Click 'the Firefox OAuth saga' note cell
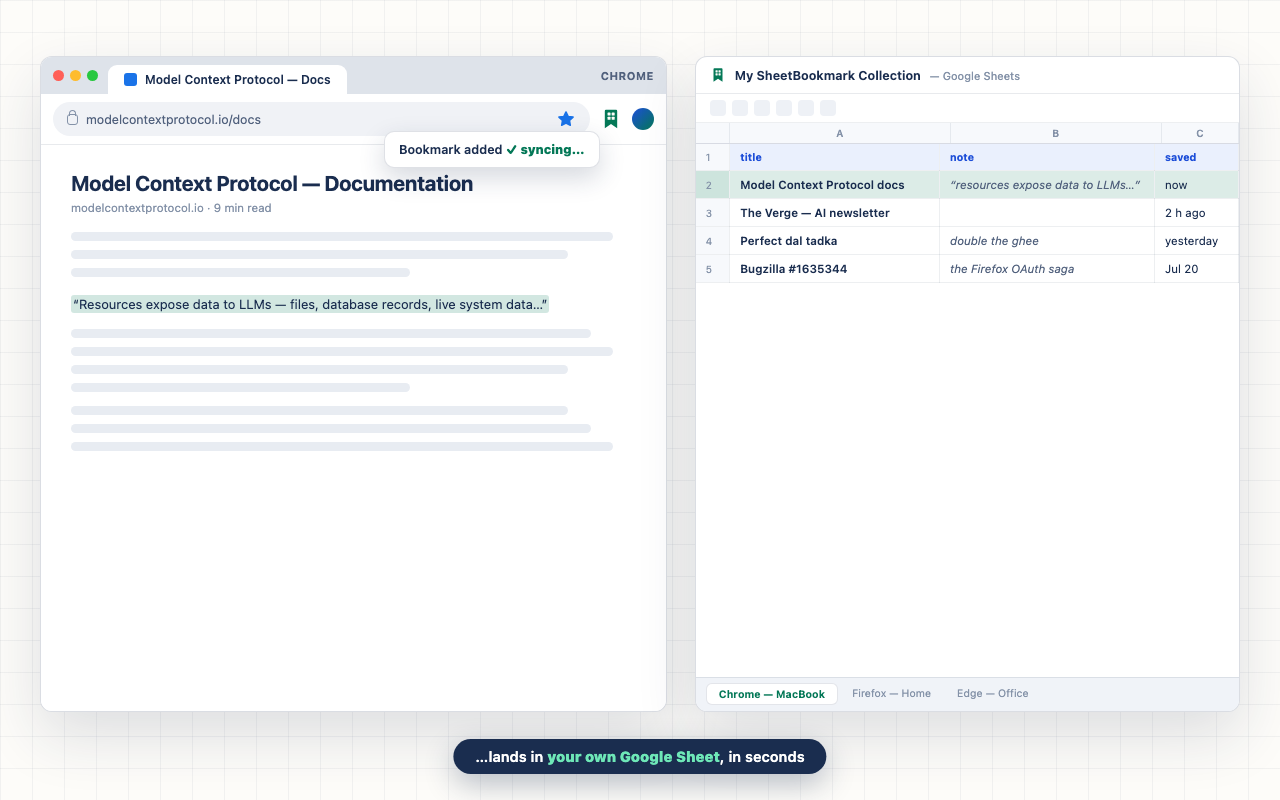1280x800 pixels. (x=1047, y=269)
